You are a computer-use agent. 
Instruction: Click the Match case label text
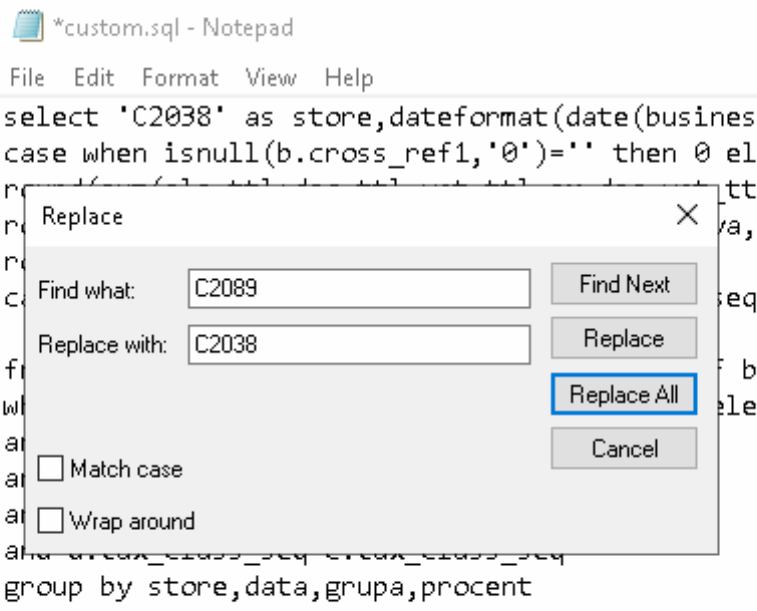point(126,469)
